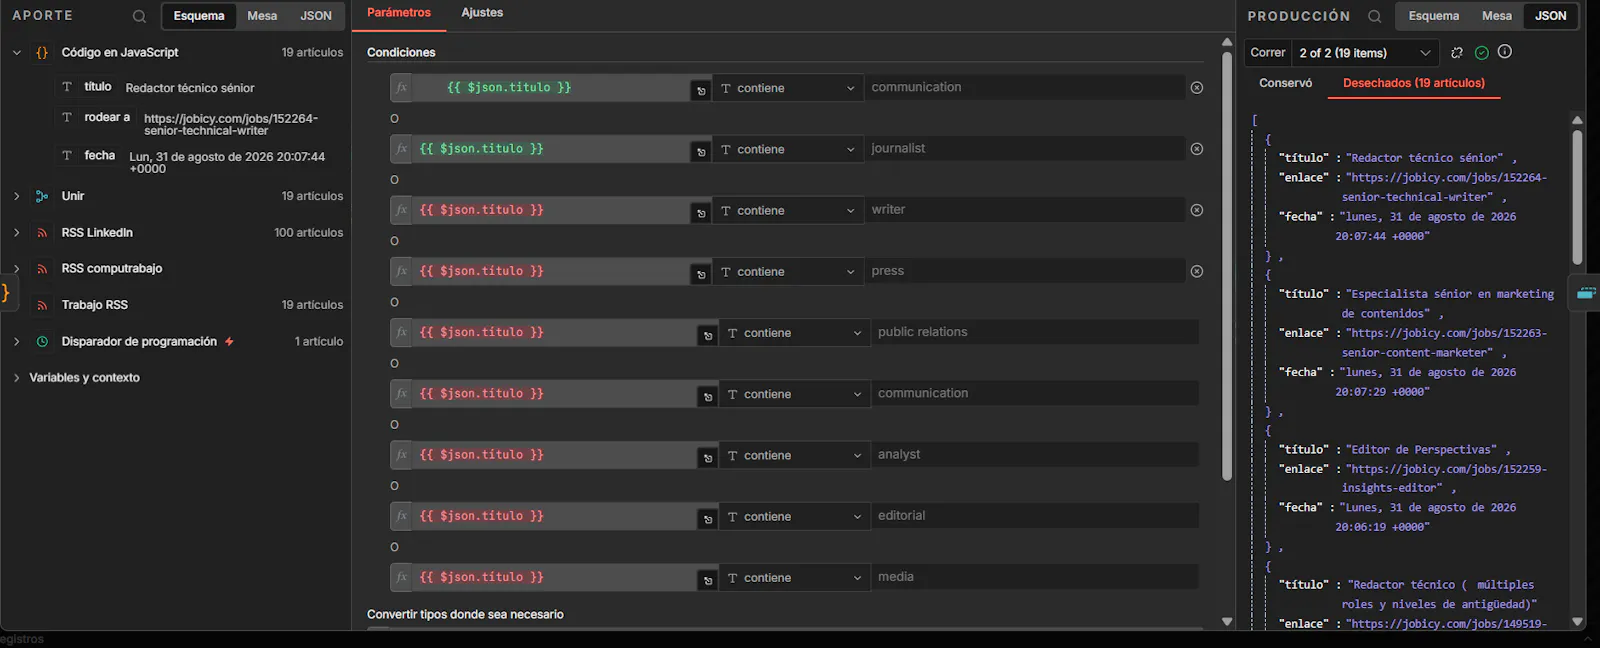Select Mesa view in PRODUCCIÓN panel
This screenshot has width=1600, height=648.
(1497, 16)
